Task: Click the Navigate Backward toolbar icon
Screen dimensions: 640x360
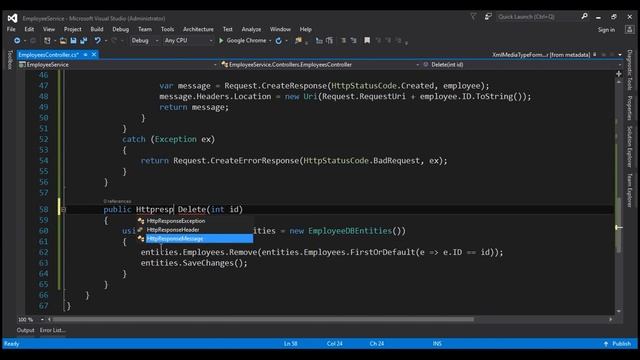Action: 17,40
